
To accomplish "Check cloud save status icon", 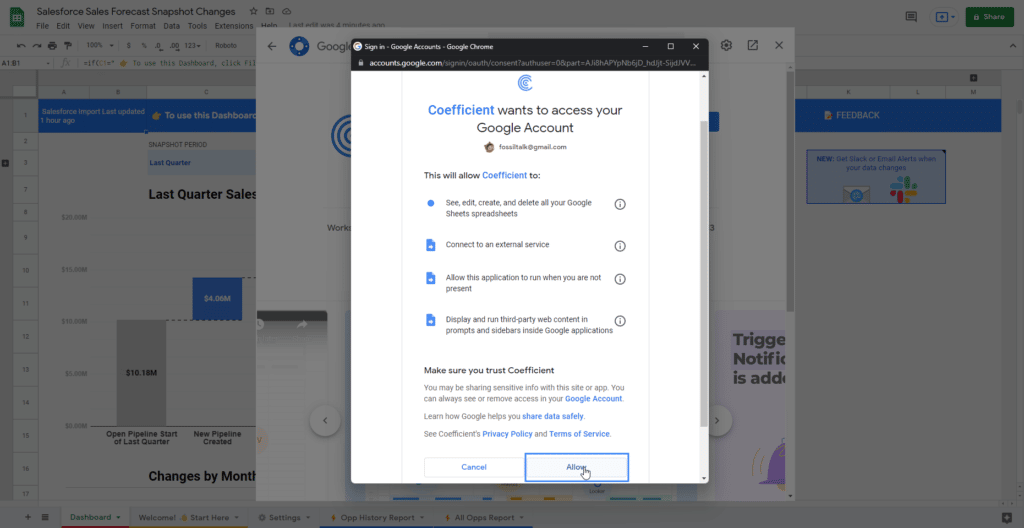I will click(287, 12).
